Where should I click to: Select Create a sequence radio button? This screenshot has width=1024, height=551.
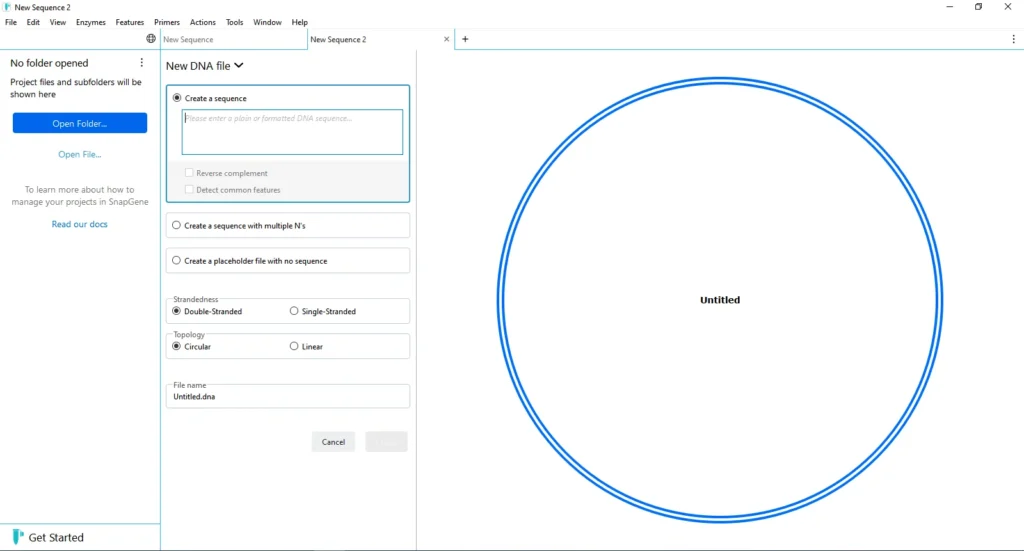click(177, 98)
